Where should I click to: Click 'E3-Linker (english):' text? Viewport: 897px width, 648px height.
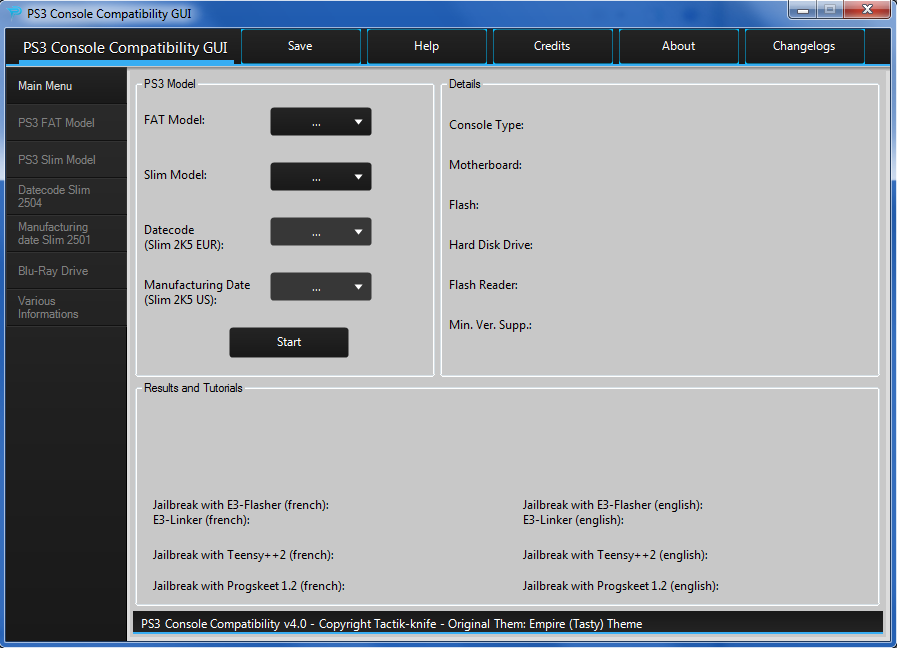coord(573,520)
